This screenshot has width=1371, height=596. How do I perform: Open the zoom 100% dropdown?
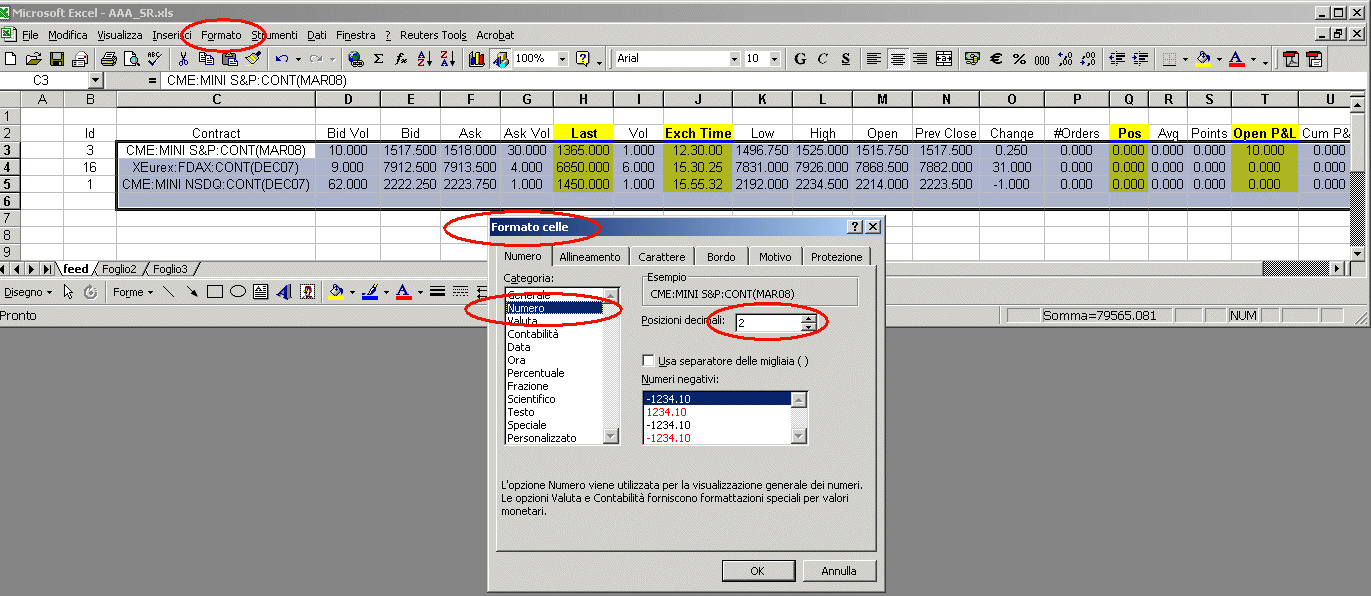[x=562, y=59]
